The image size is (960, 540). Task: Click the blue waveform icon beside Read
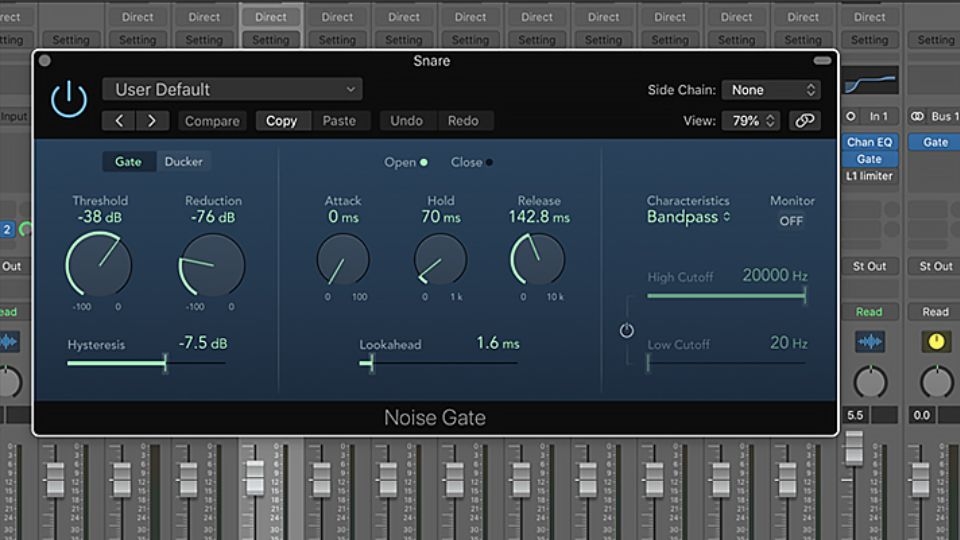[870, 342]
